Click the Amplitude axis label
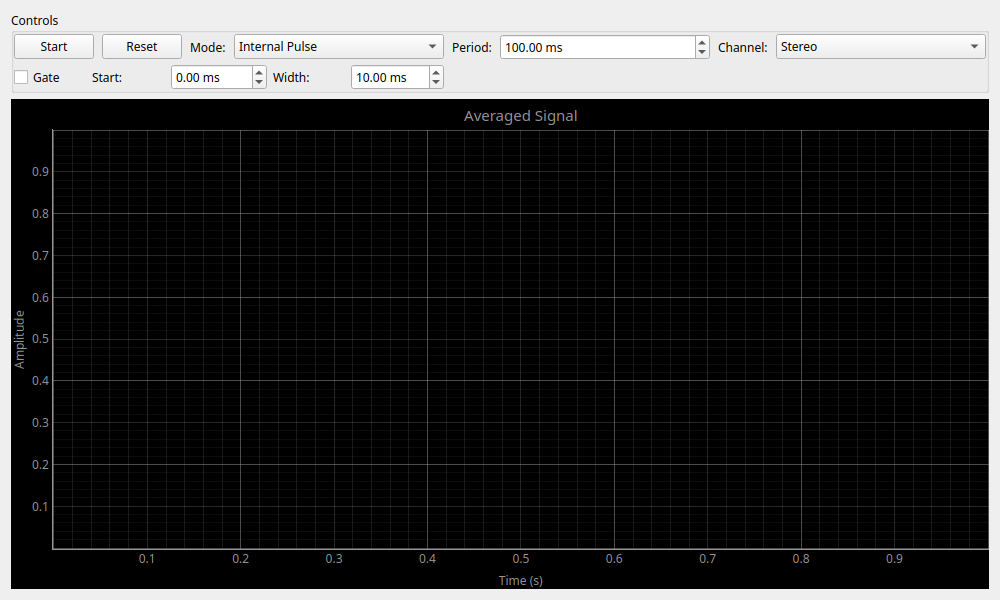The height and width of the screenshot is (600, 1000). (x=20, y=339)
